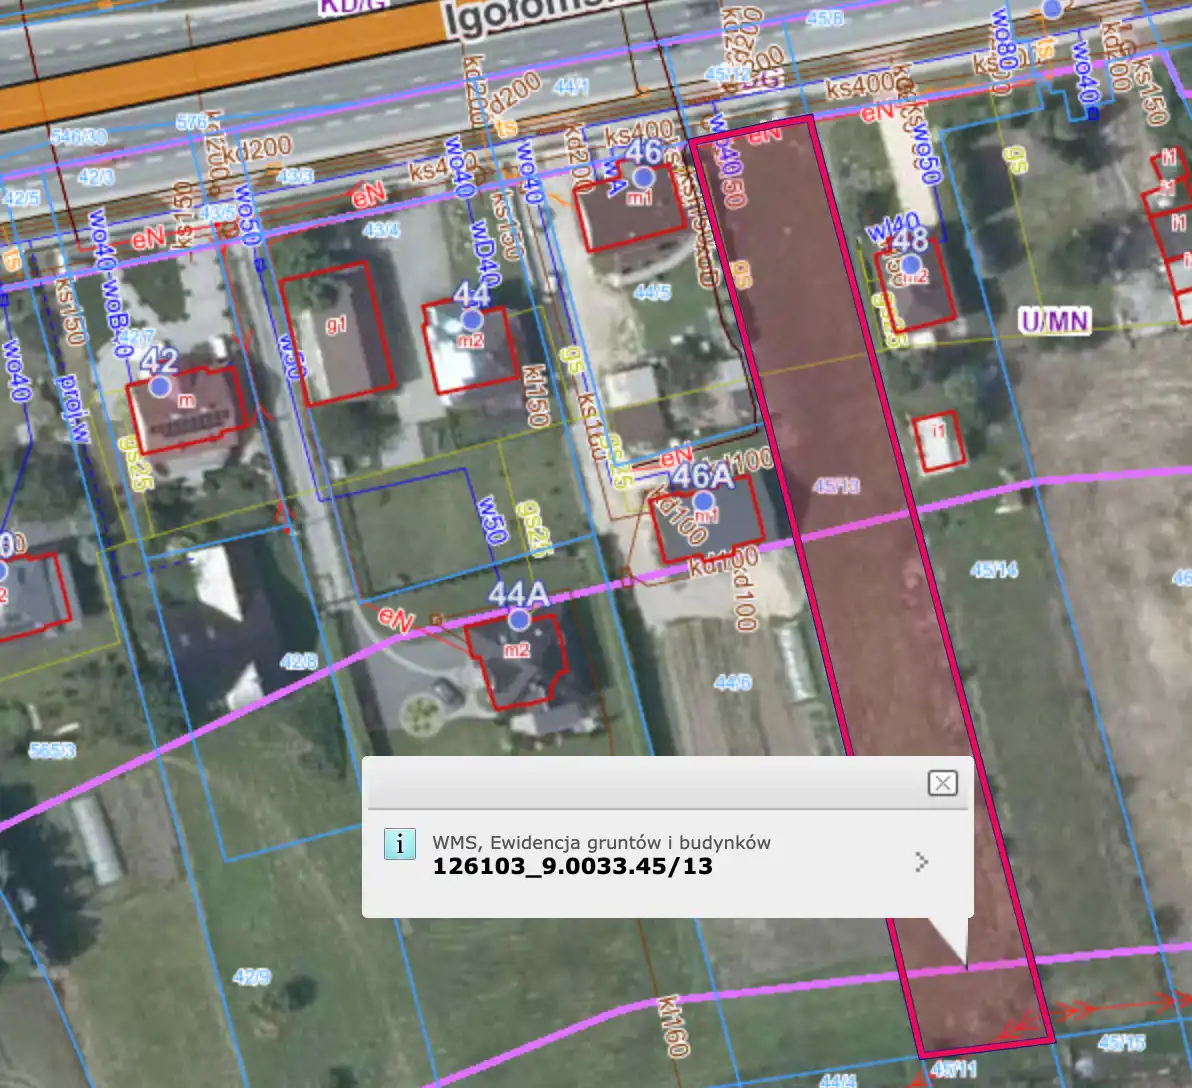Click parcel label 45/14
1192x1088 pixels.
click(993, 569)
